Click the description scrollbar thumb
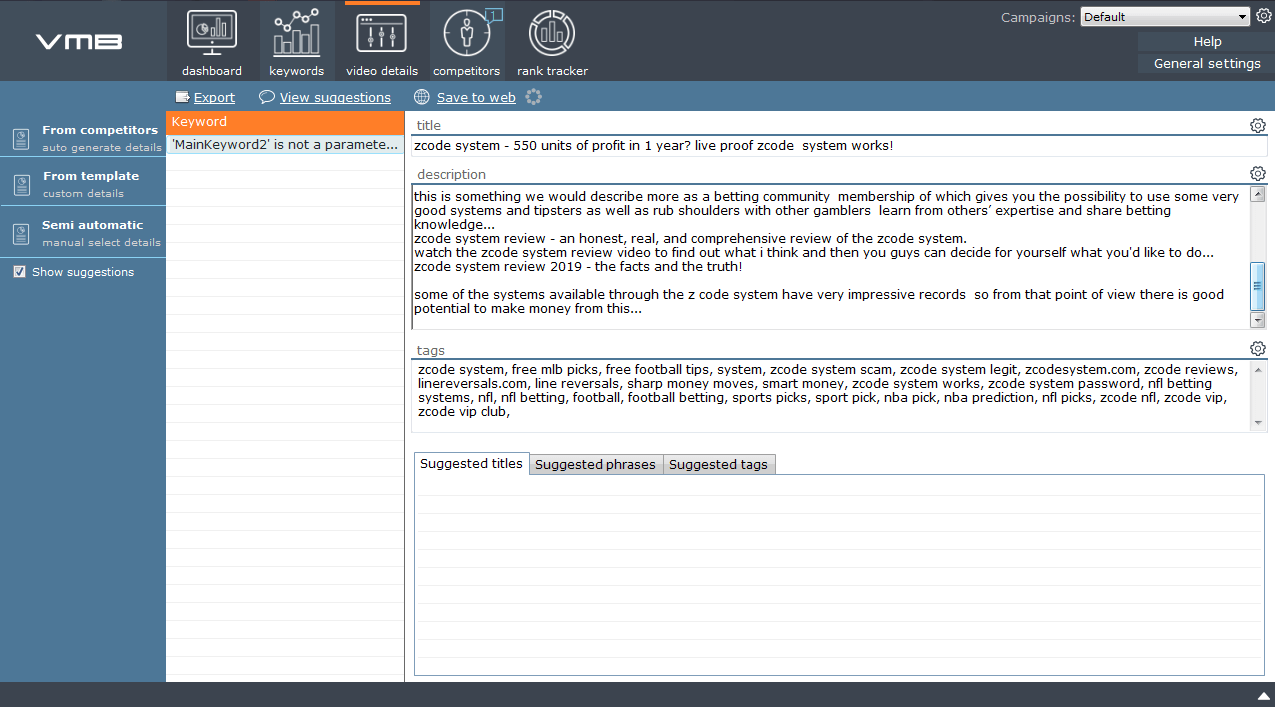The width and height of the screenshot is (1275, 707). pyautogui.click(x=1258, y=286)
